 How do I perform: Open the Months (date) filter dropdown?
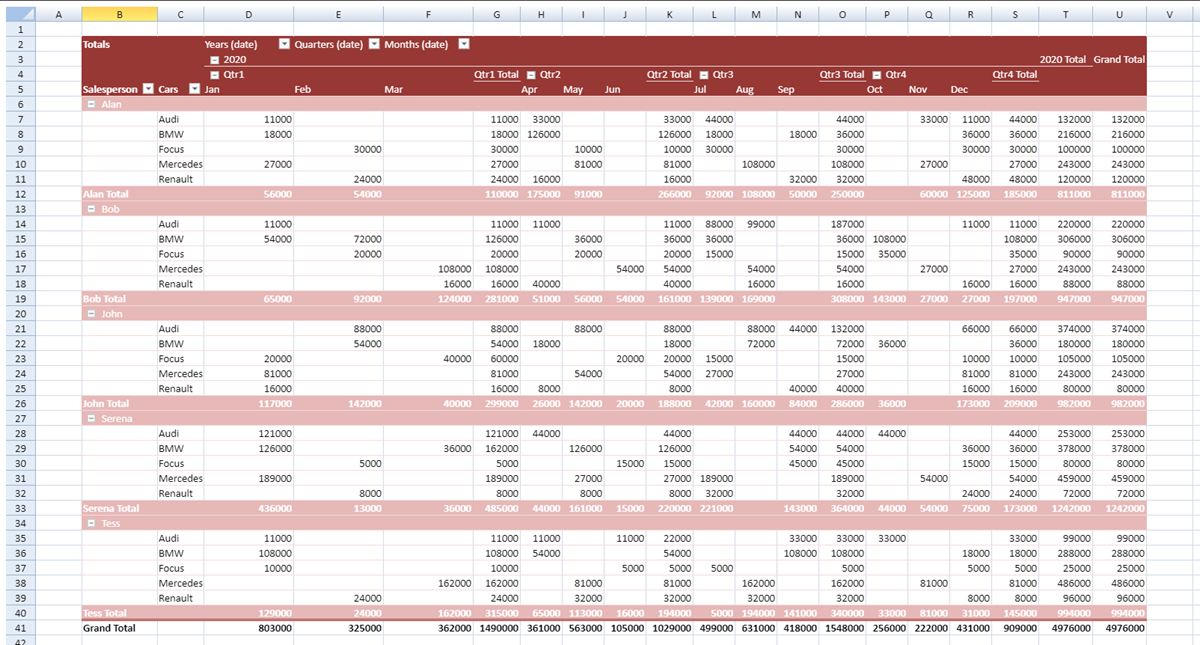[x=464, y=44]
